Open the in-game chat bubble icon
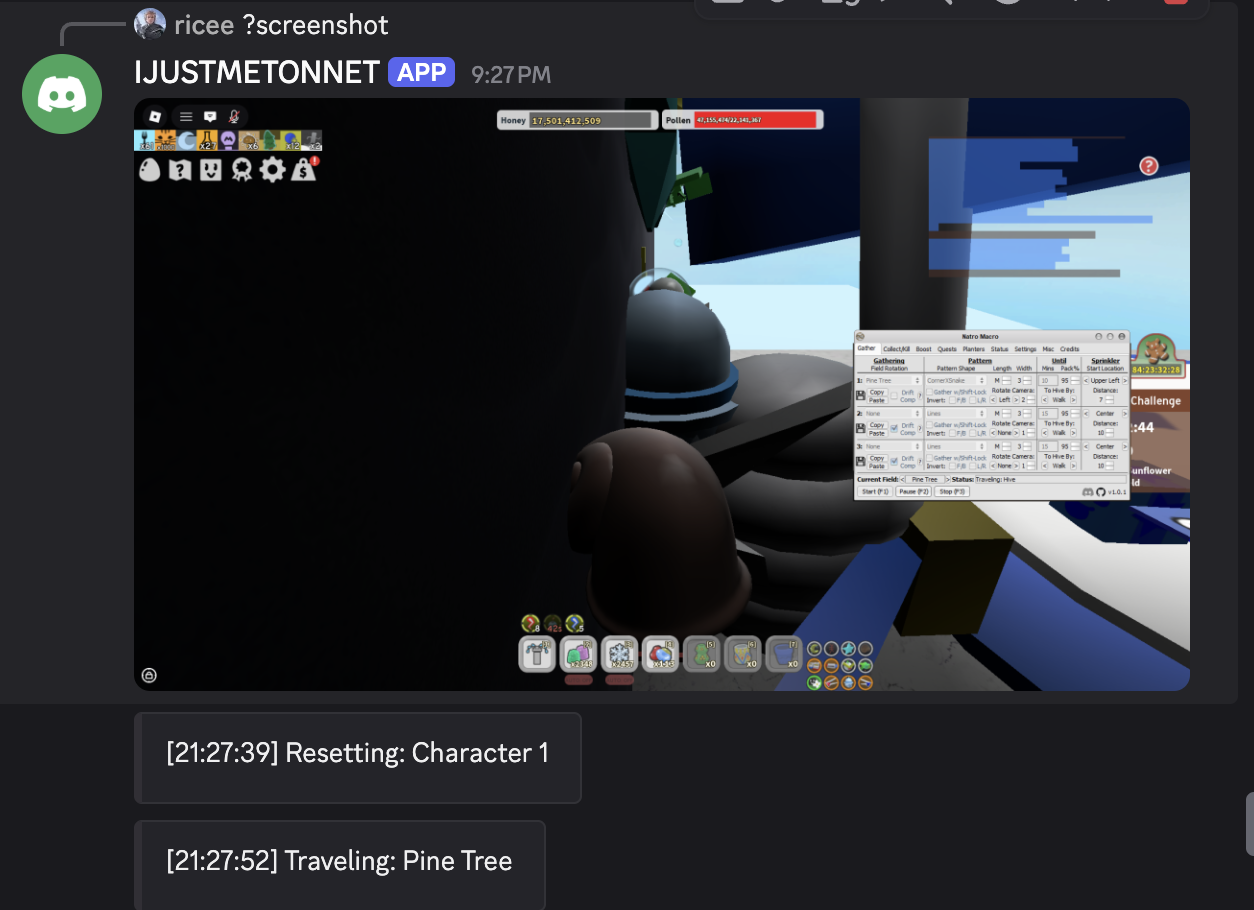Image resolution: width=1254 pixels, height=910 pixels. pyautogui.click(x=210, y=116)
